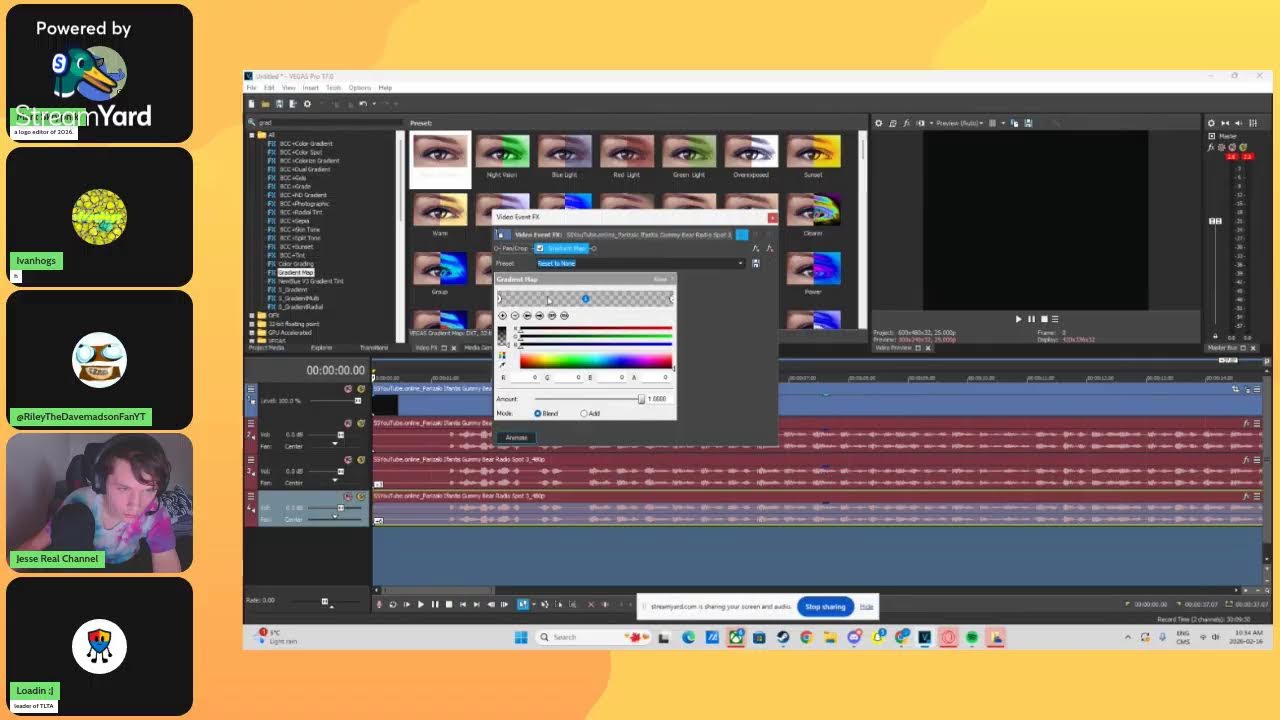Viewport: 1280px width, 720px height.
Task: Select the Overexposed preset thumbnail
Action: coord(751,151)
